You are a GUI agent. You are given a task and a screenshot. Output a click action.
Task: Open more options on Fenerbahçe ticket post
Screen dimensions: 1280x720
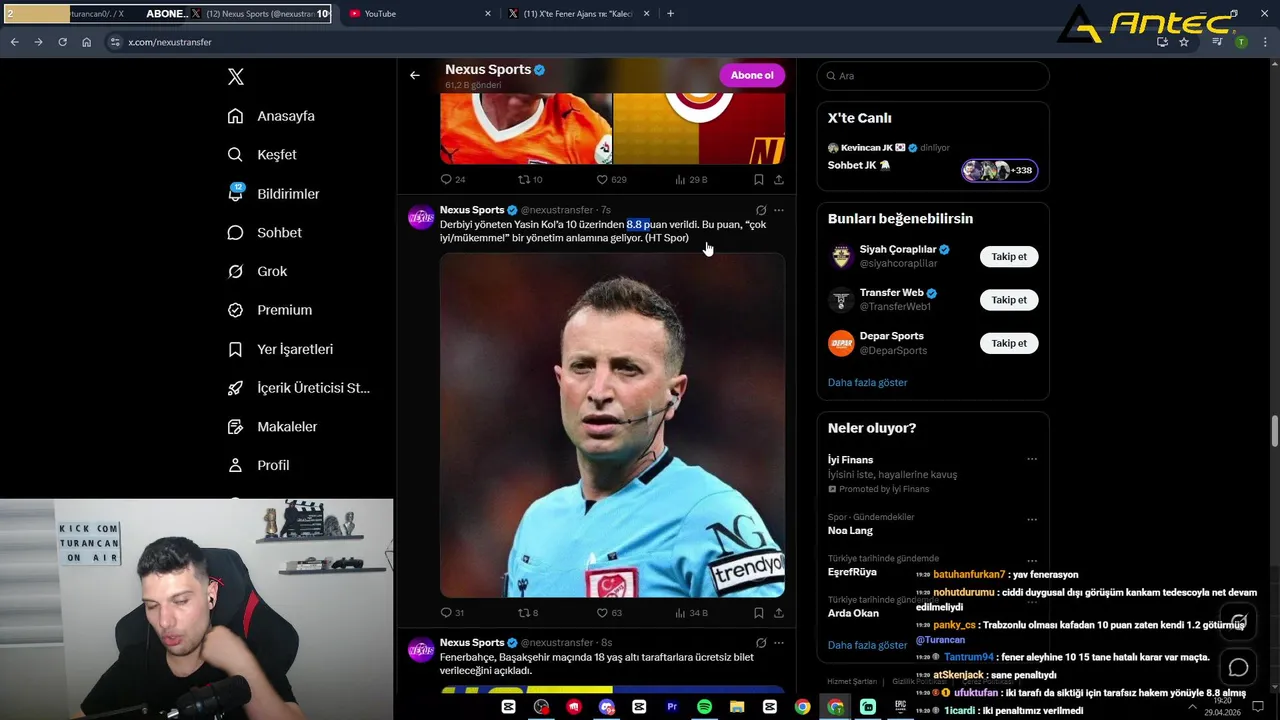[779, 643]
